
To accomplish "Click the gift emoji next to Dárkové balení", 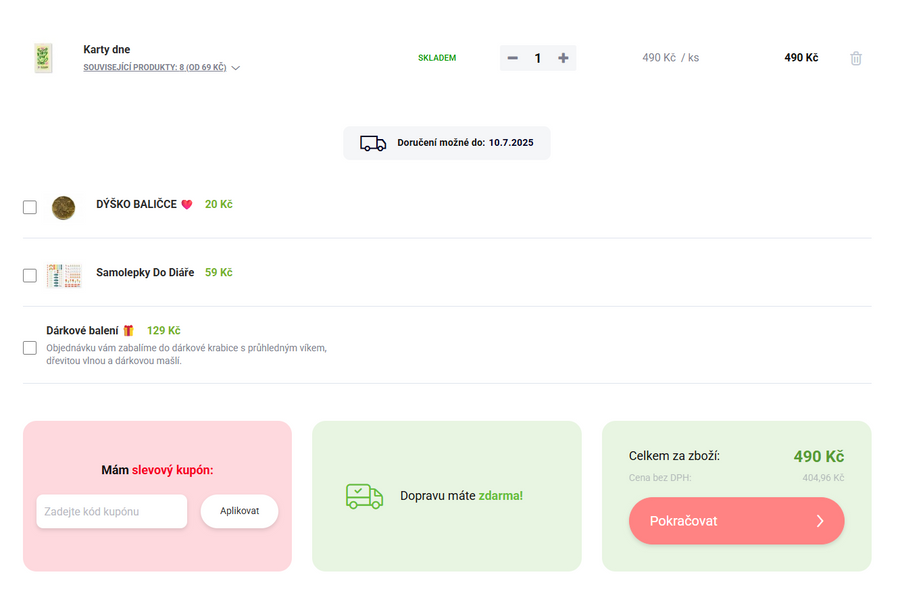I will coord(128,331).
